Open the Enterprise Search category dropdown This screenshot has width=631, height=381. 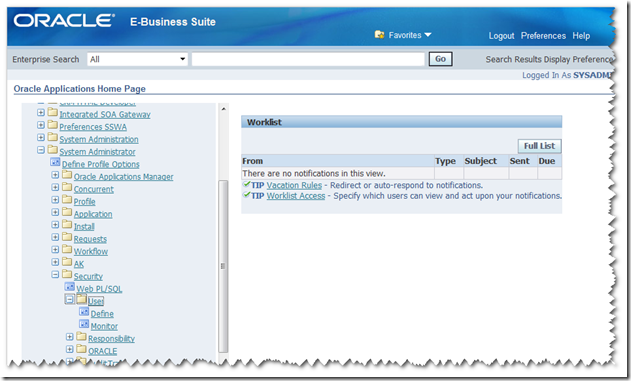137,59
